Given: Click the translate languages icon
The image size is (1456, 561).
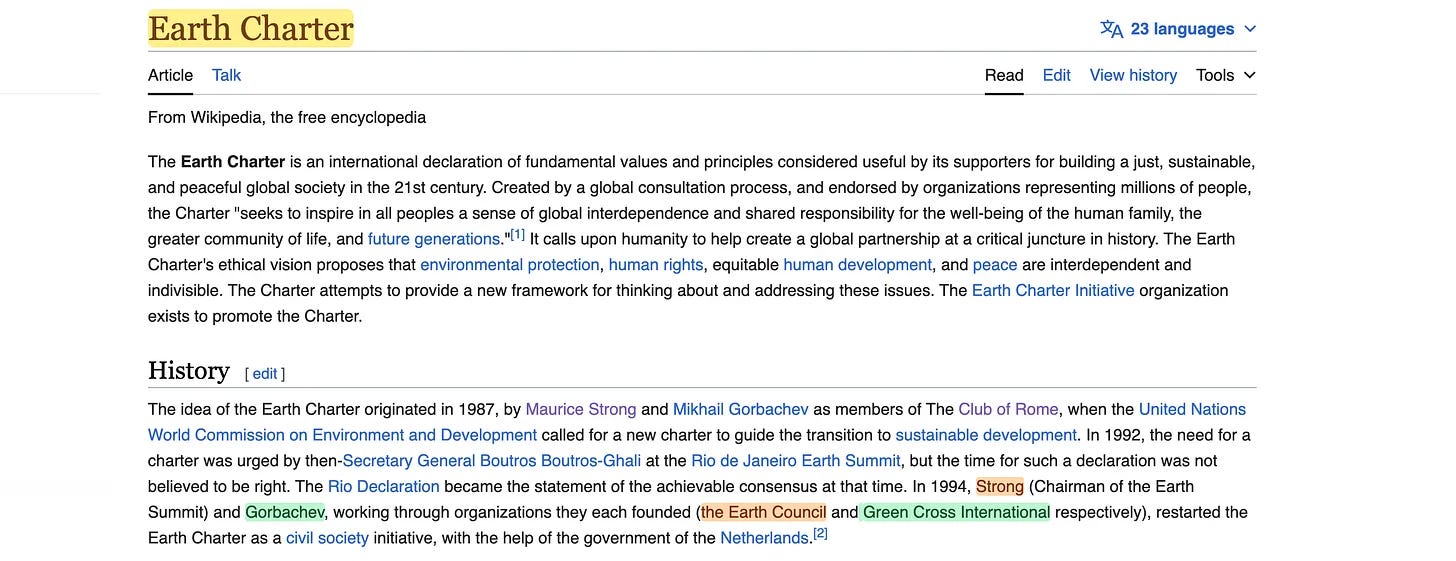Looking at the screenshot, I should click(x=1111, y=29).
